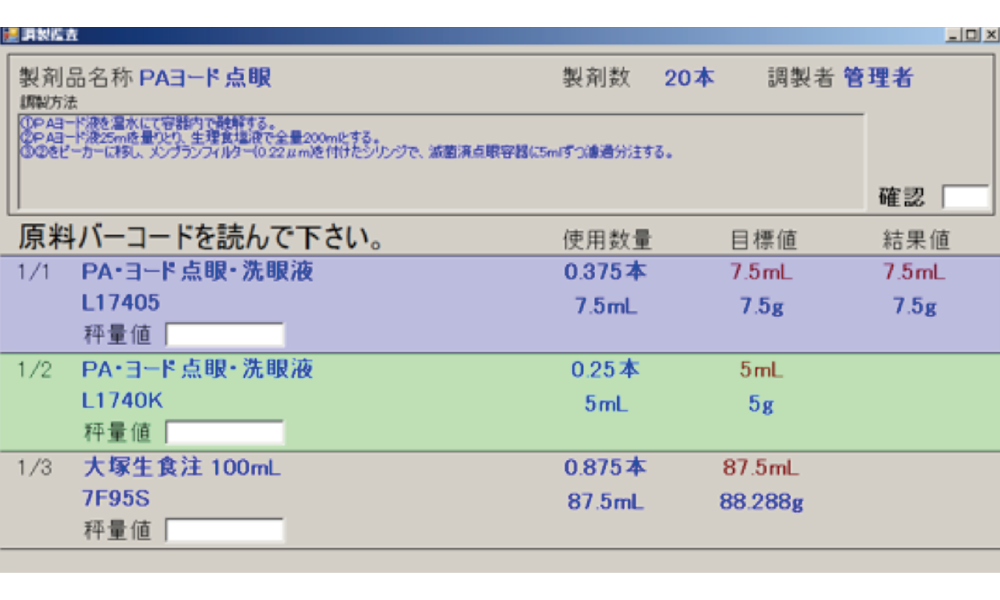This screenshot has width=1000, height=600.
Task: Click the 88.288g target value
Action: (x=761, y=502)
